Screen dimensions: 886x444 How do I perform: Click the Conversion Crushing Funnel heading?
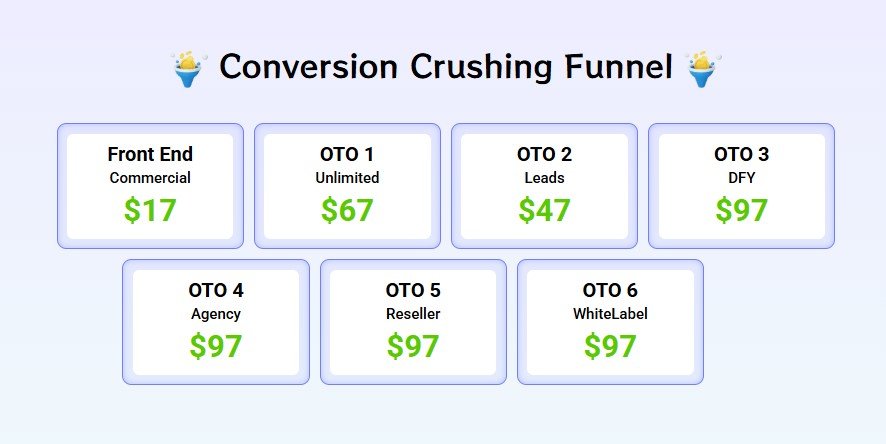[444, 68]
